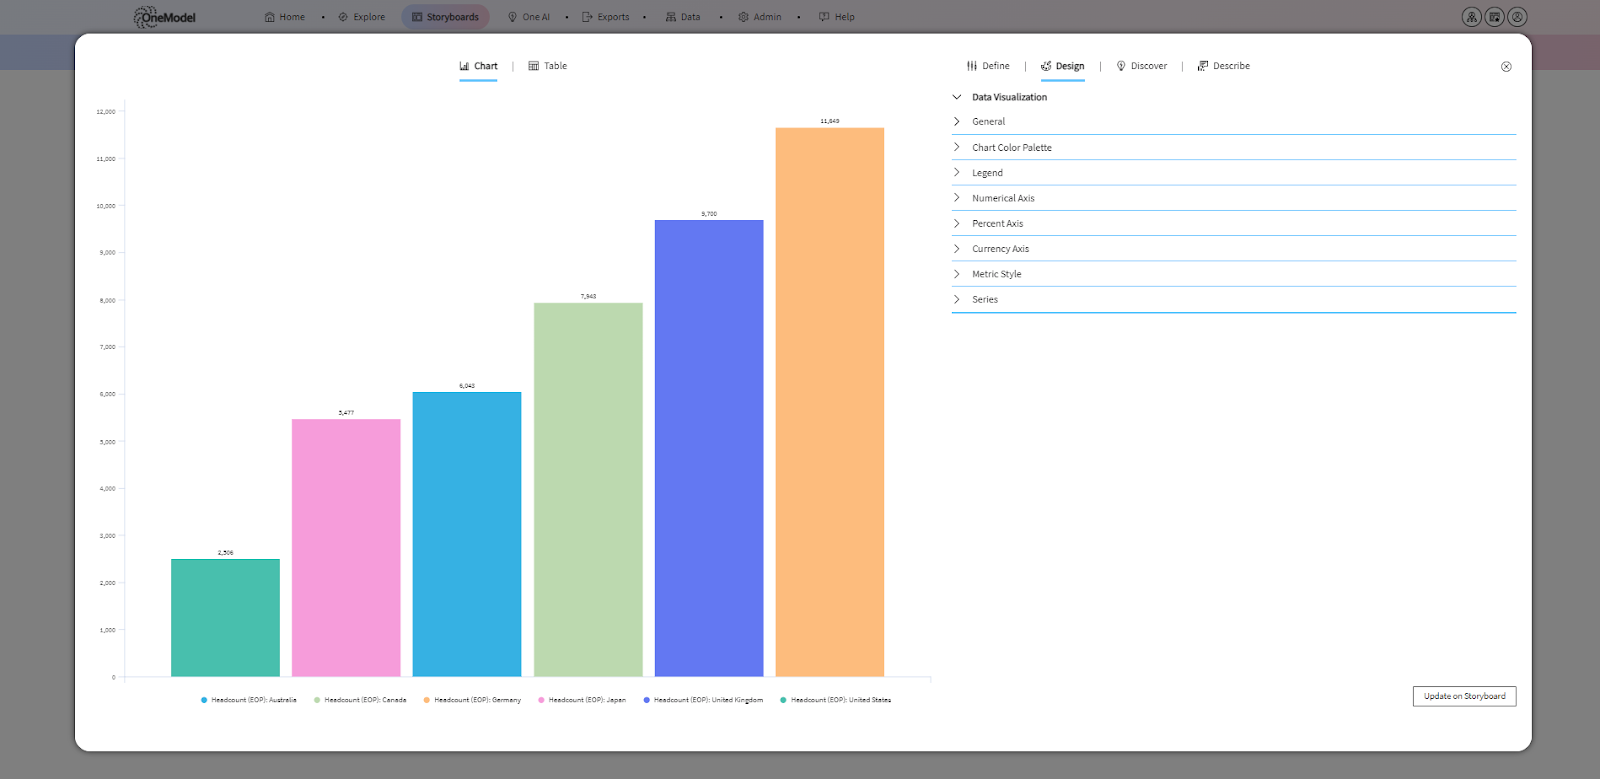1600x779 pixels.
Task: Click the Update on Storyboard button
Action: coord(1464,696)
